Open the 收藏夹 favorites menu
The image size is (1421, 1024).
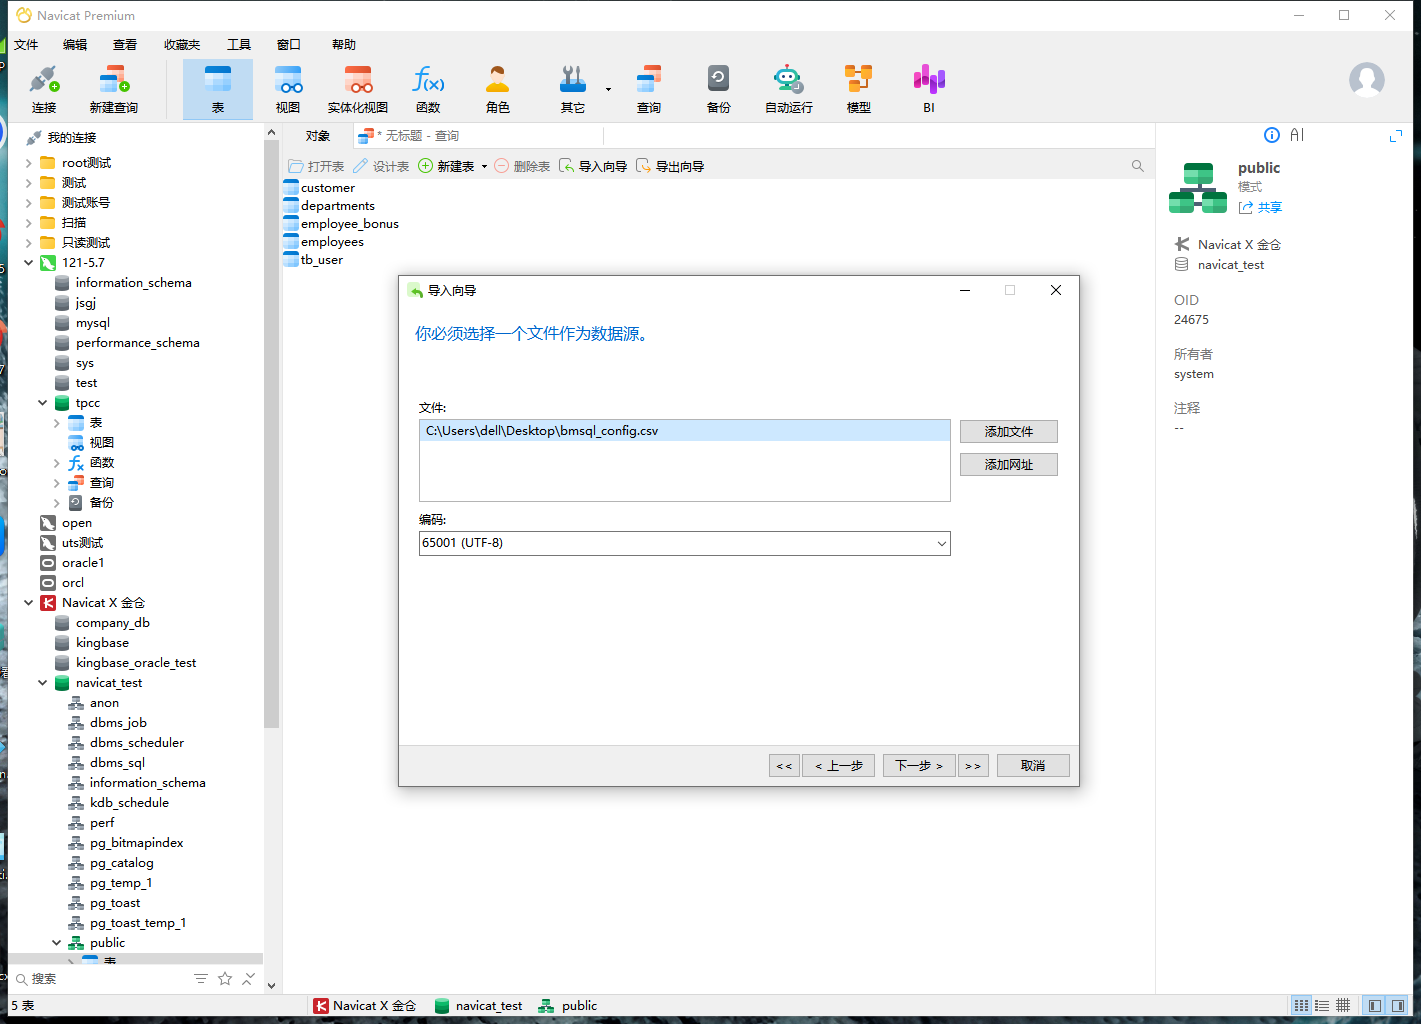coord(182,45)
